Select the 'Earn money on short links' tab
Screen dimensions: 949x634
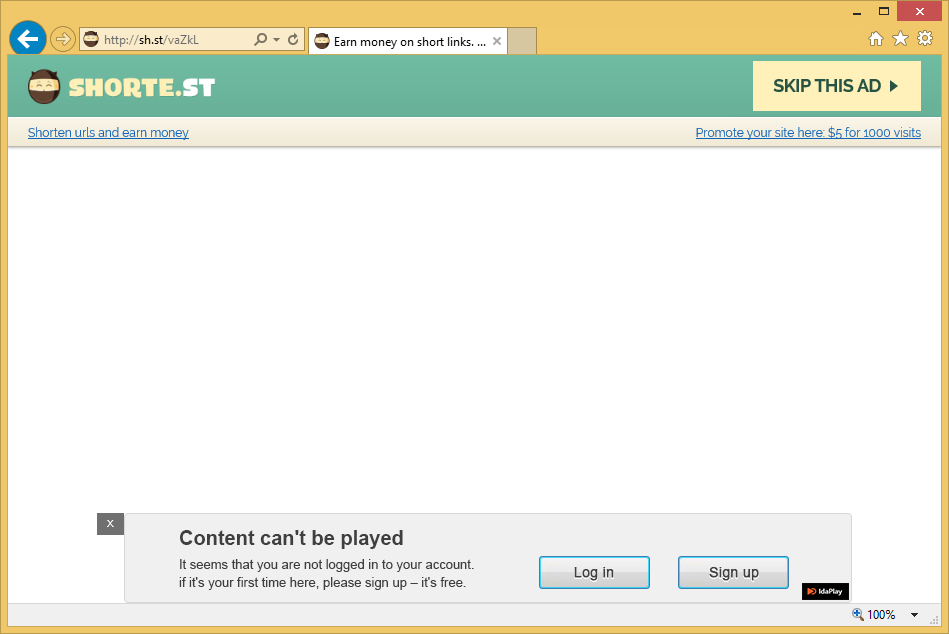tap(400, 41)
